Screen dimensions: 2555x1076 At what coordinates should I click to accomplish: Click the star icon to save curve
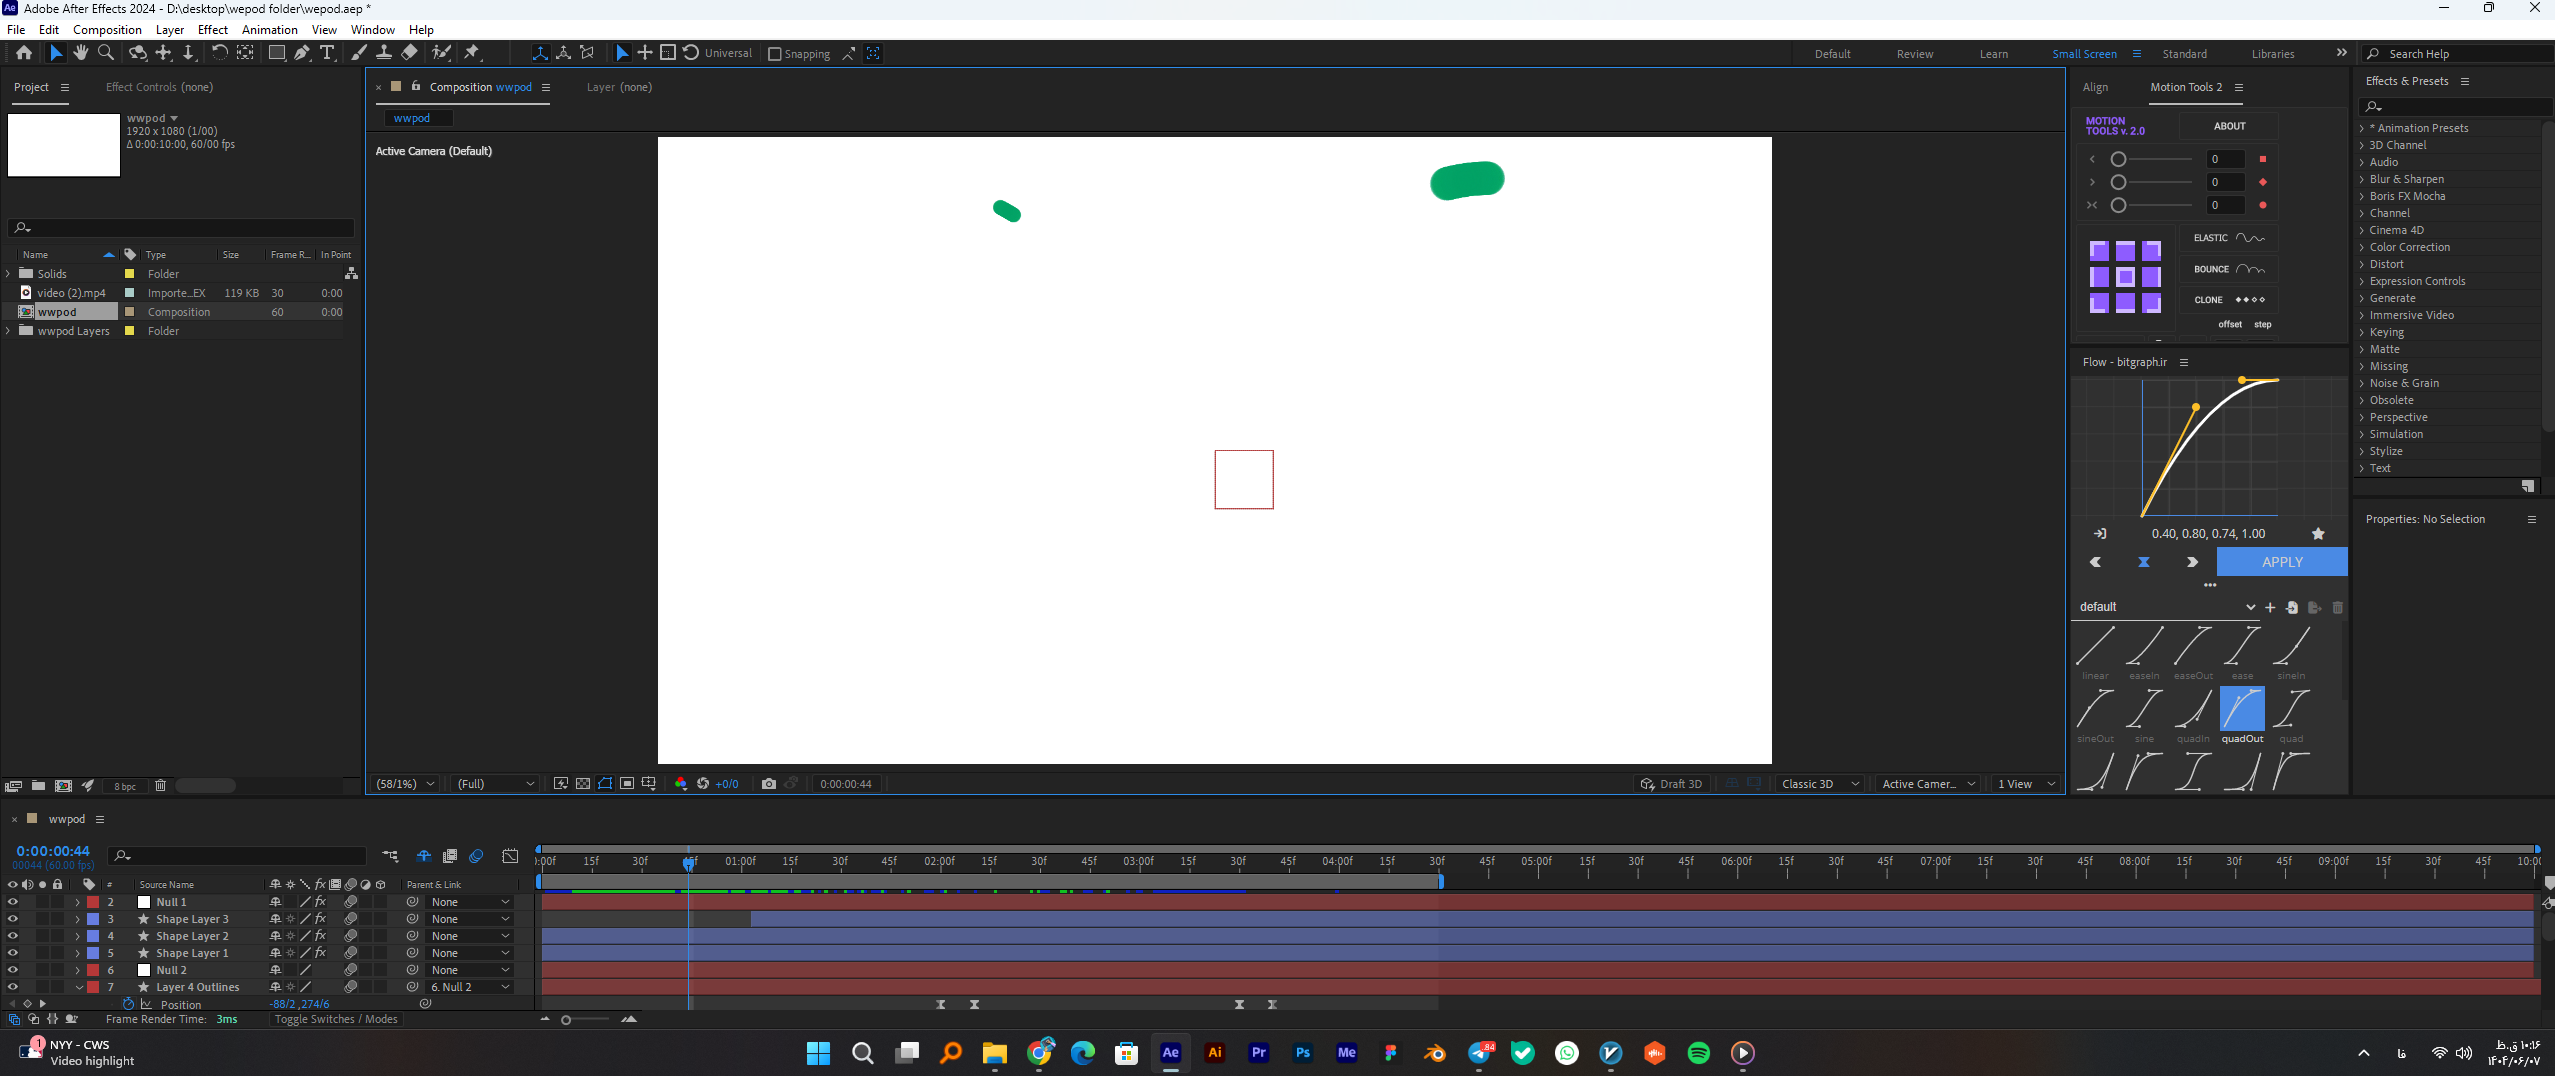(2318, 534)
